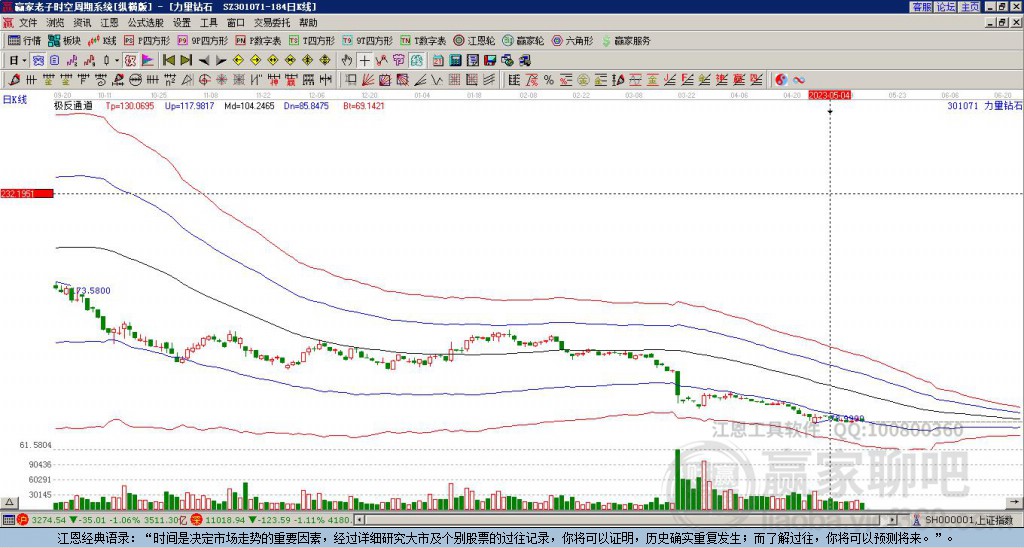Click the horizontal scrollbar left arrow
The image size is (1024, 548).
click(359, 520)
